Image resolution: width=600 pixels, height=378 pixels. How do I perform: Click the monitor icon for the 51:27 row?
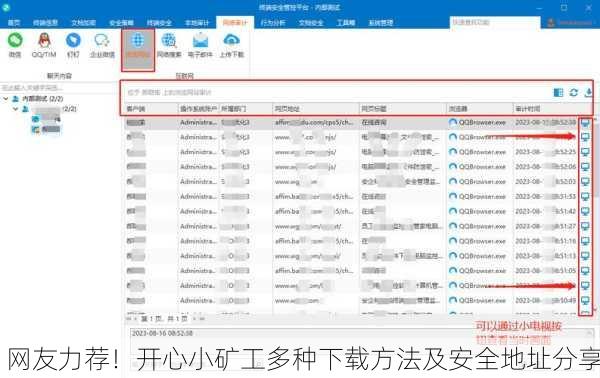click(x=585, y=226)
